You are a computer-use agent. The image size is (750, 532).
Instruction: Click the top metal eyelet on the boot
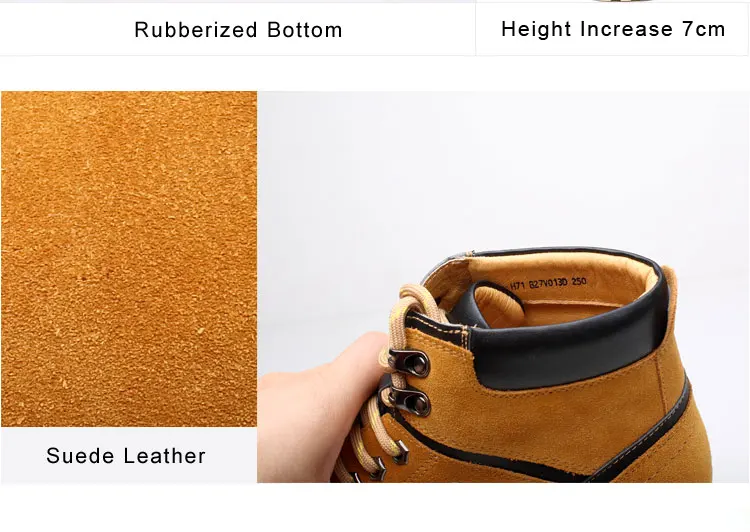(410, 363)
